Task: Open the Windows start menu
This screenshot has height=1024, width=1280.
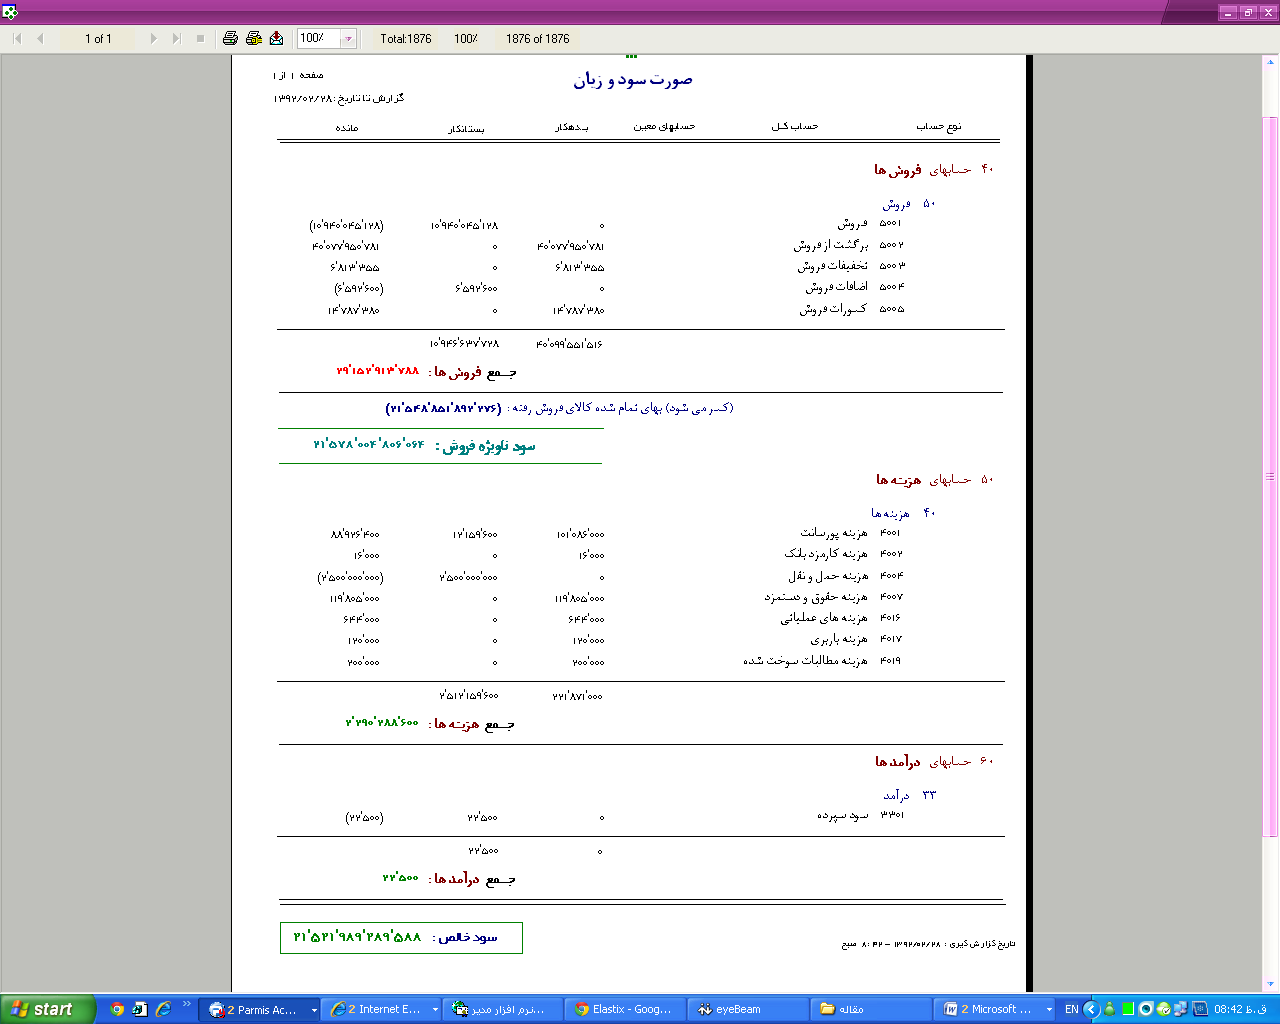Action: [x=47, y=1009]
